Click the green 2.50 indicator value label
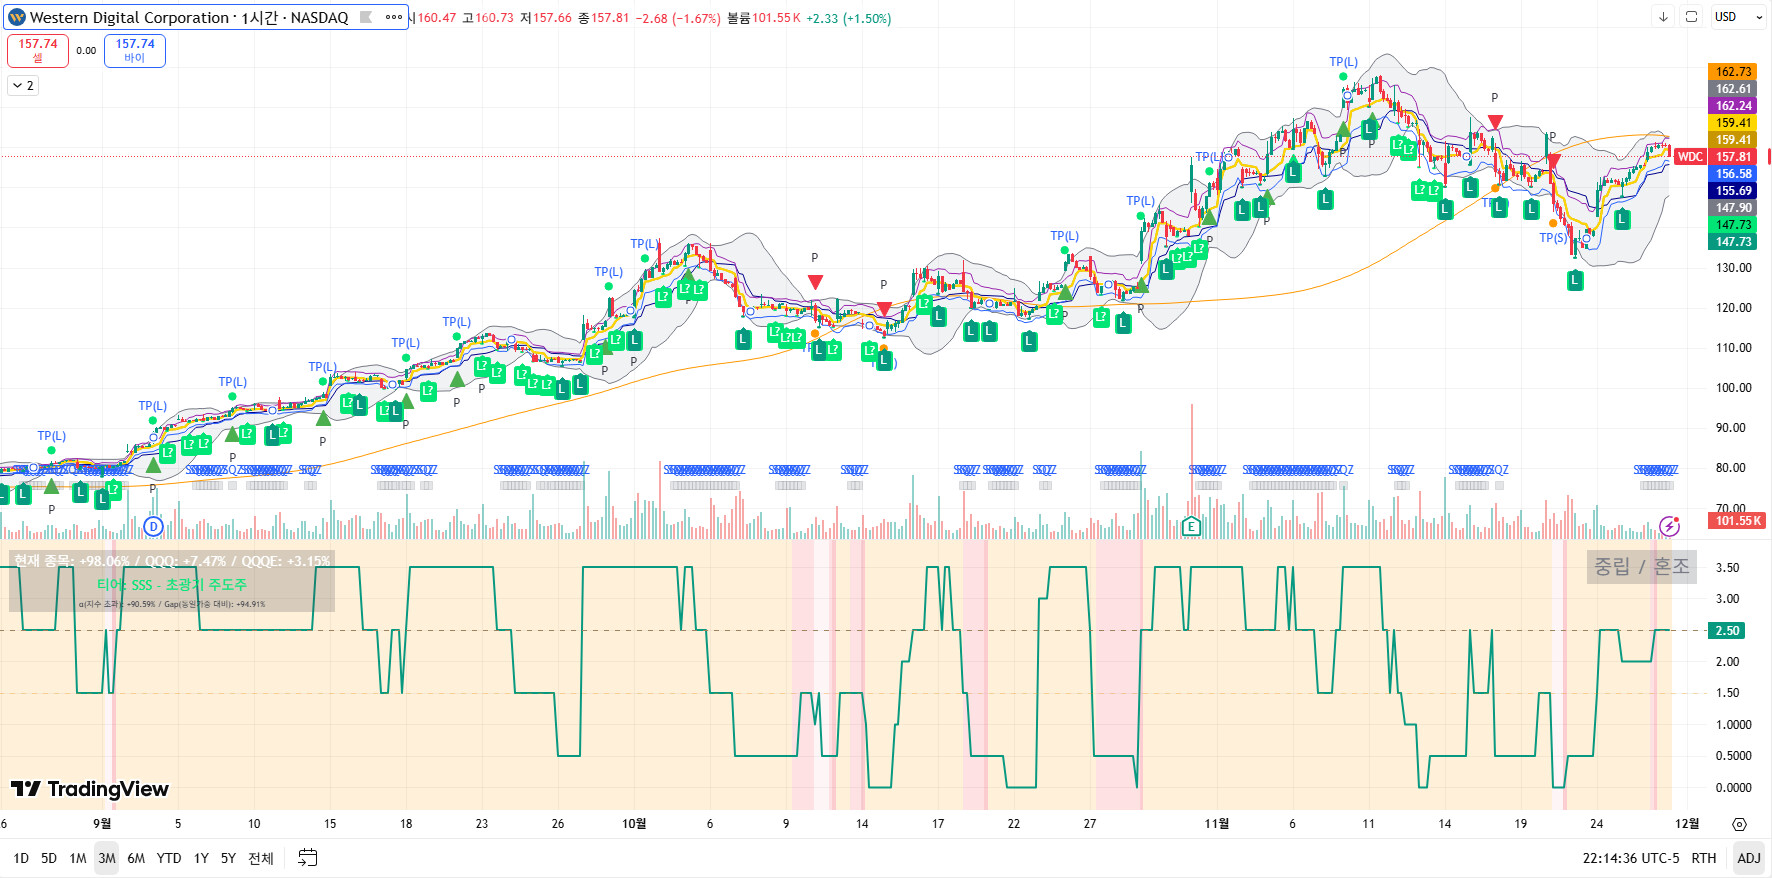Image resolution: width=1772 pixels, height=878 pixels. pos(1728,631)
